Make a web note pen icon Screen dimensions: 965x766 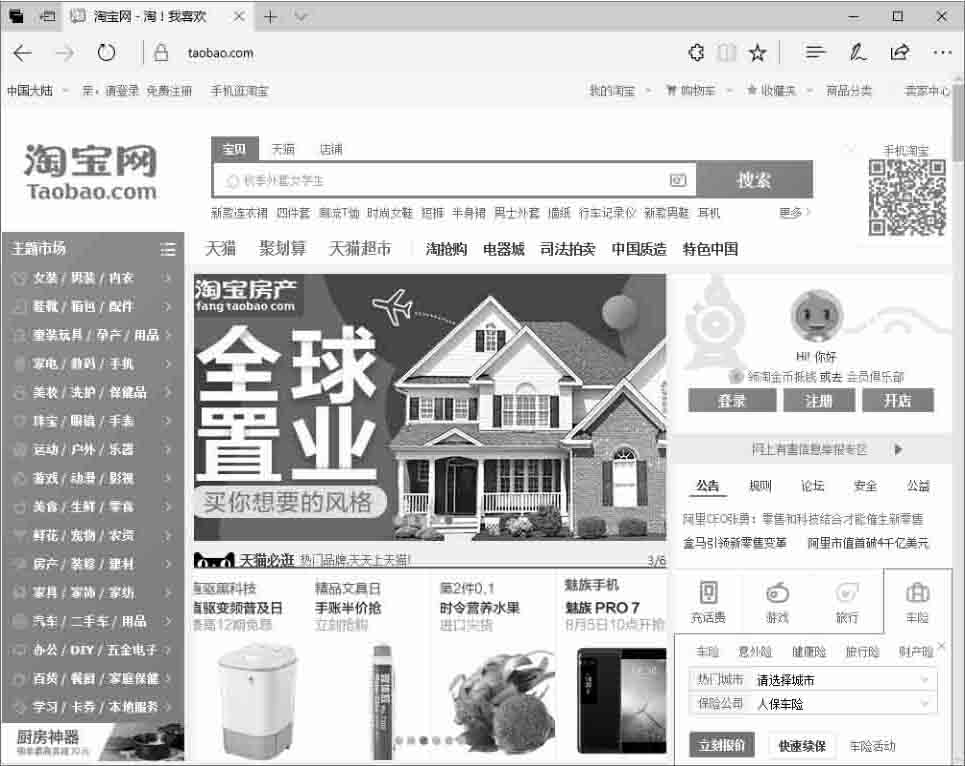858,53
